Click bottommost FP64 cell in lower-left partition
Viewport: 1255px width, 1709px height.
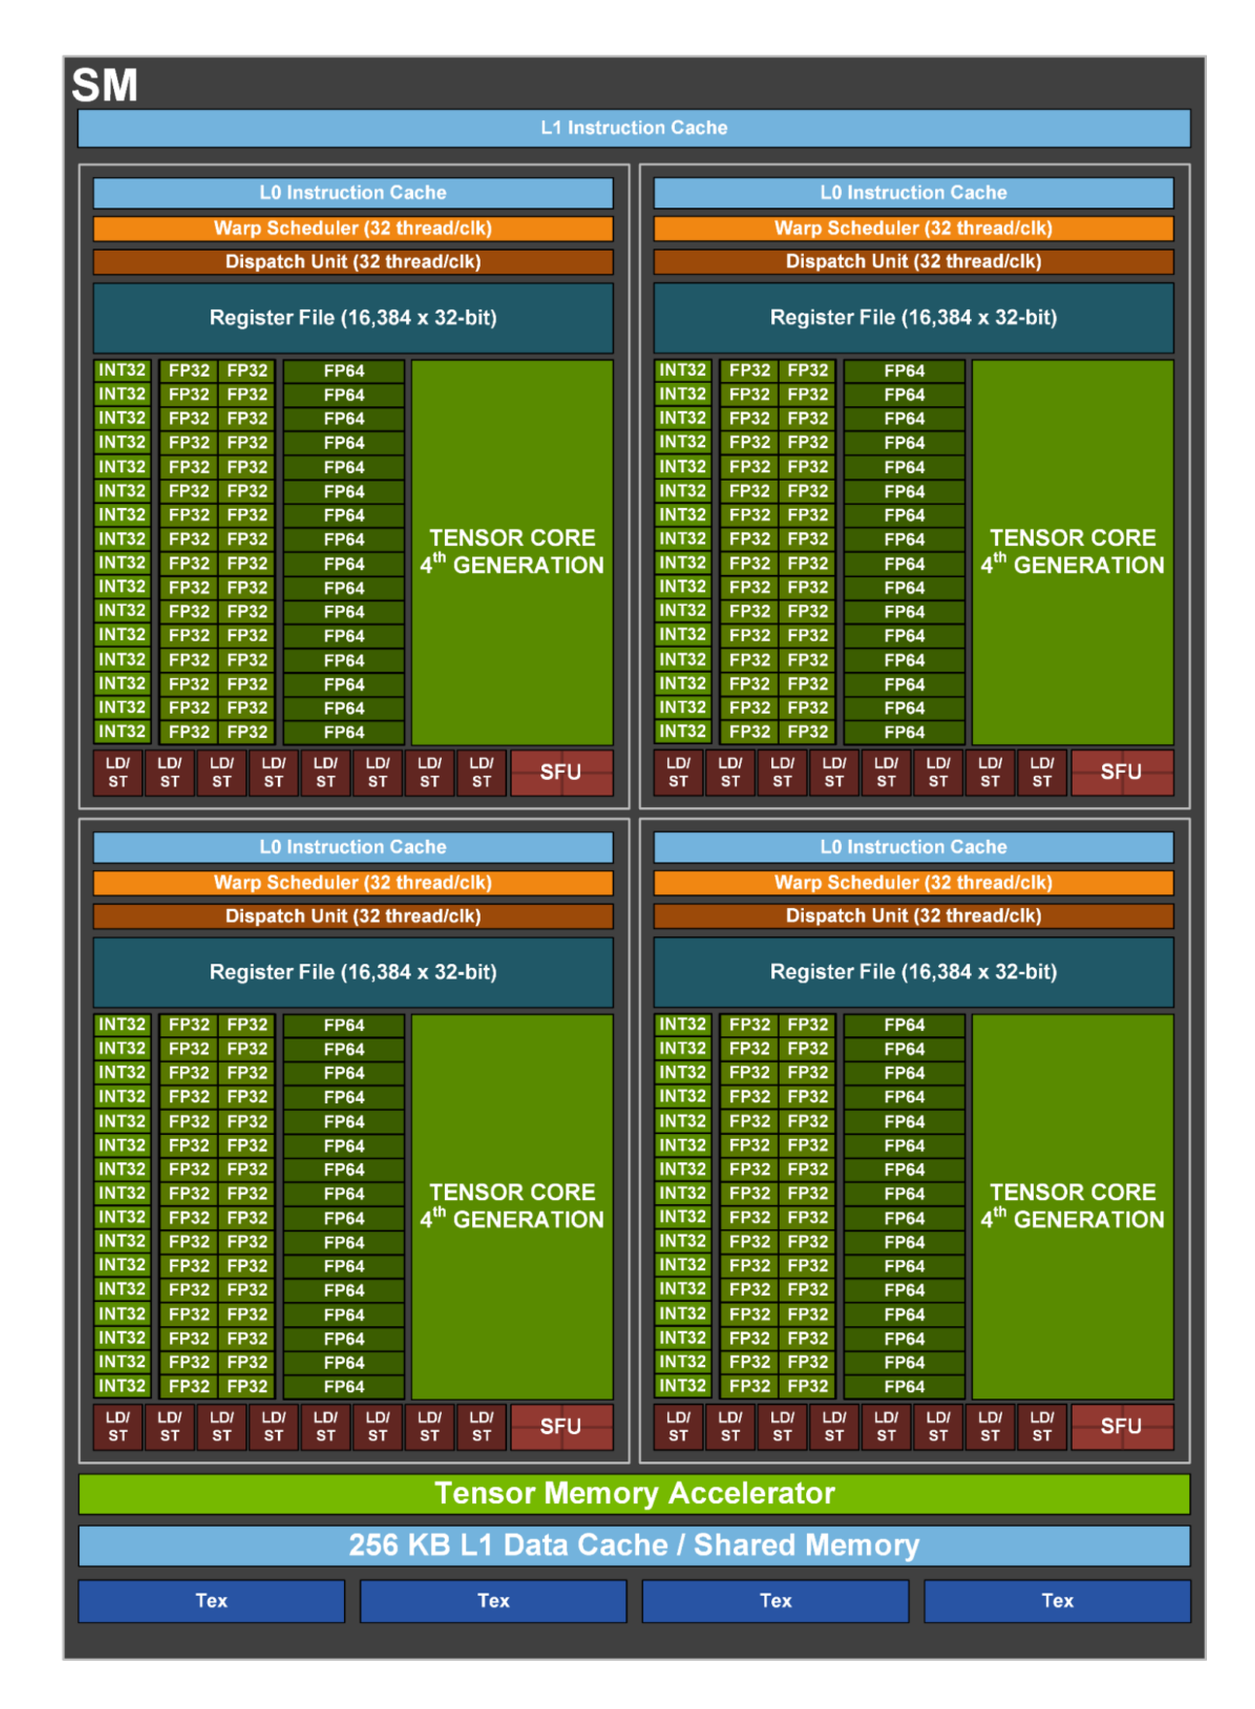pos(344,1387)
